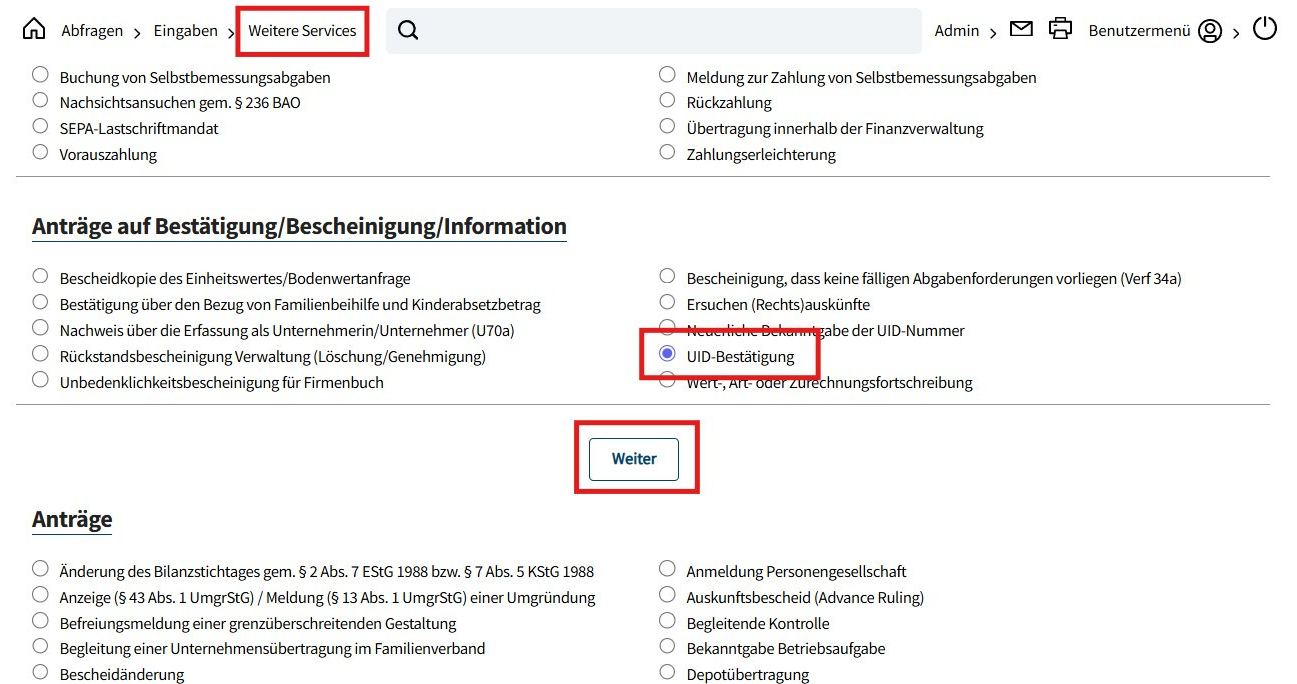1297x684 pixels.
Task: Click the power logout icon
Action: pos(1265,28)
